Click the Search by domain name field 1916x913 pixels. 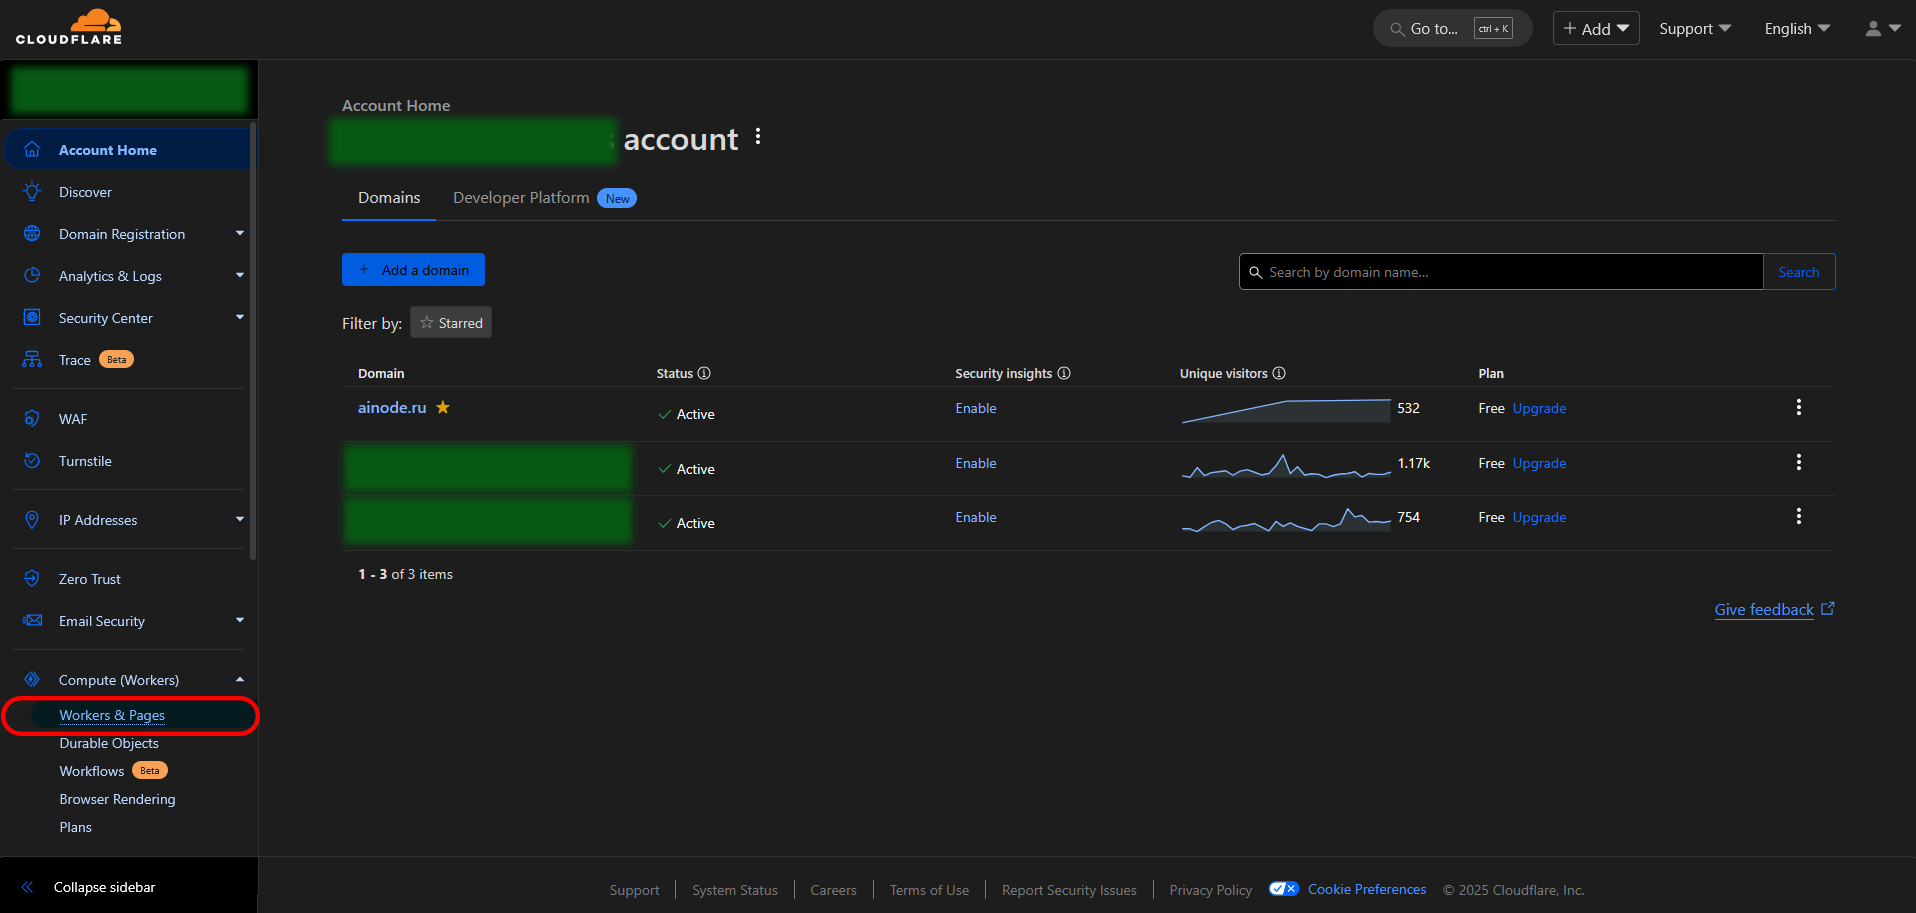coord(1500,272)
